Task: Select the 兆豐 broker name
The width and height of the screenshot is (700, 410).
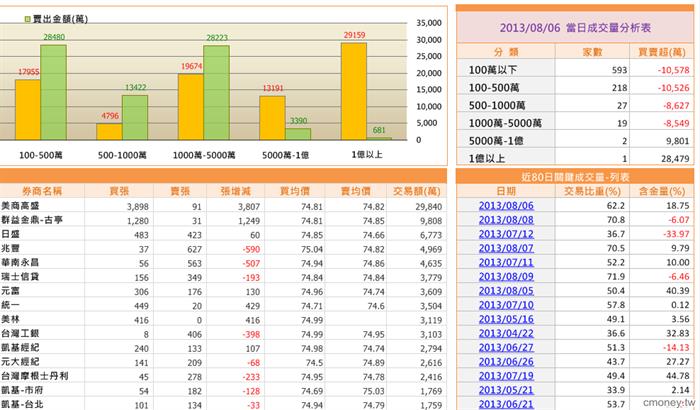Action: [x=10, y=248]
